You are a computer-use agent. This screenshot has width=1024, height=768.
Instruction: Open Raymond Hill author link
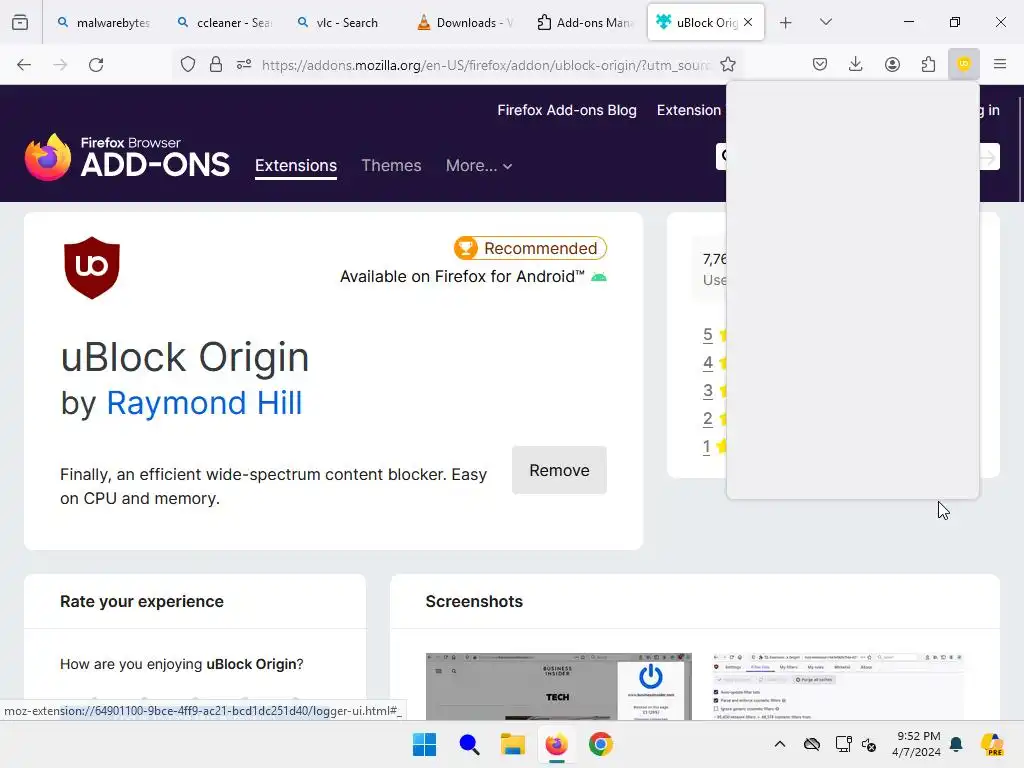[204, 403]
